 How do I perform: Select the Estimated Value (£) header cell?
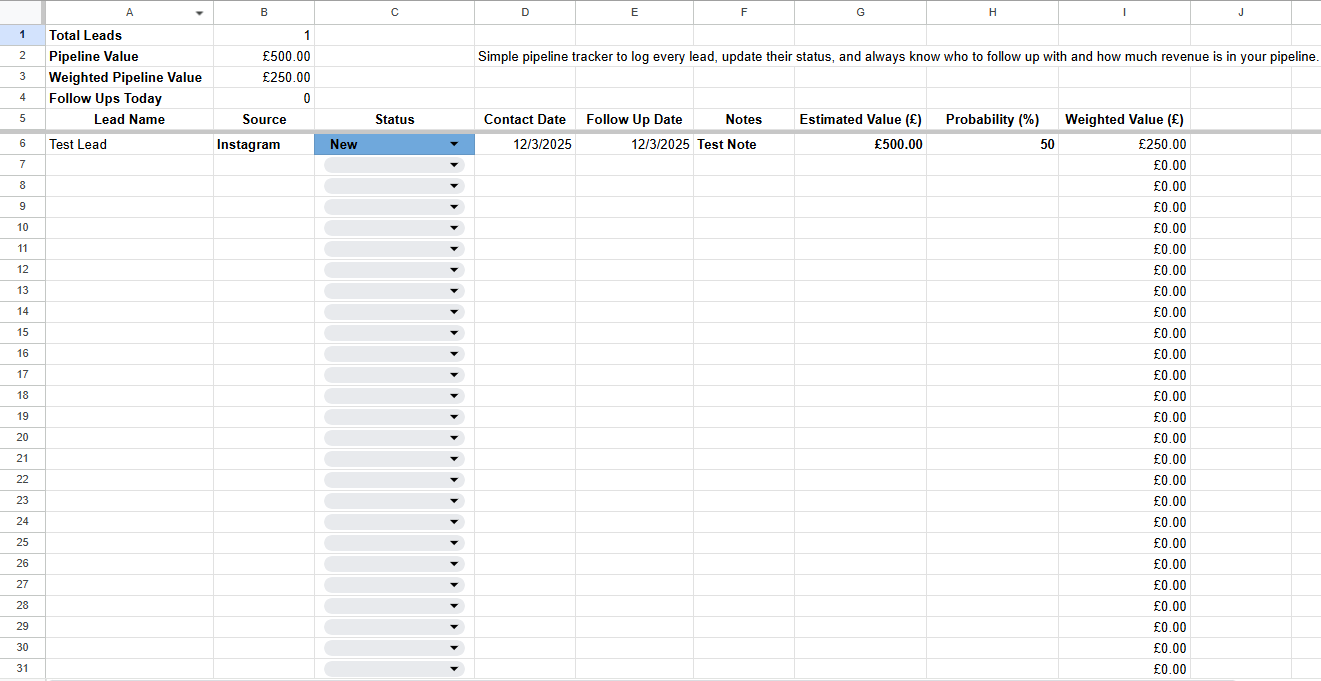point(860,119)
